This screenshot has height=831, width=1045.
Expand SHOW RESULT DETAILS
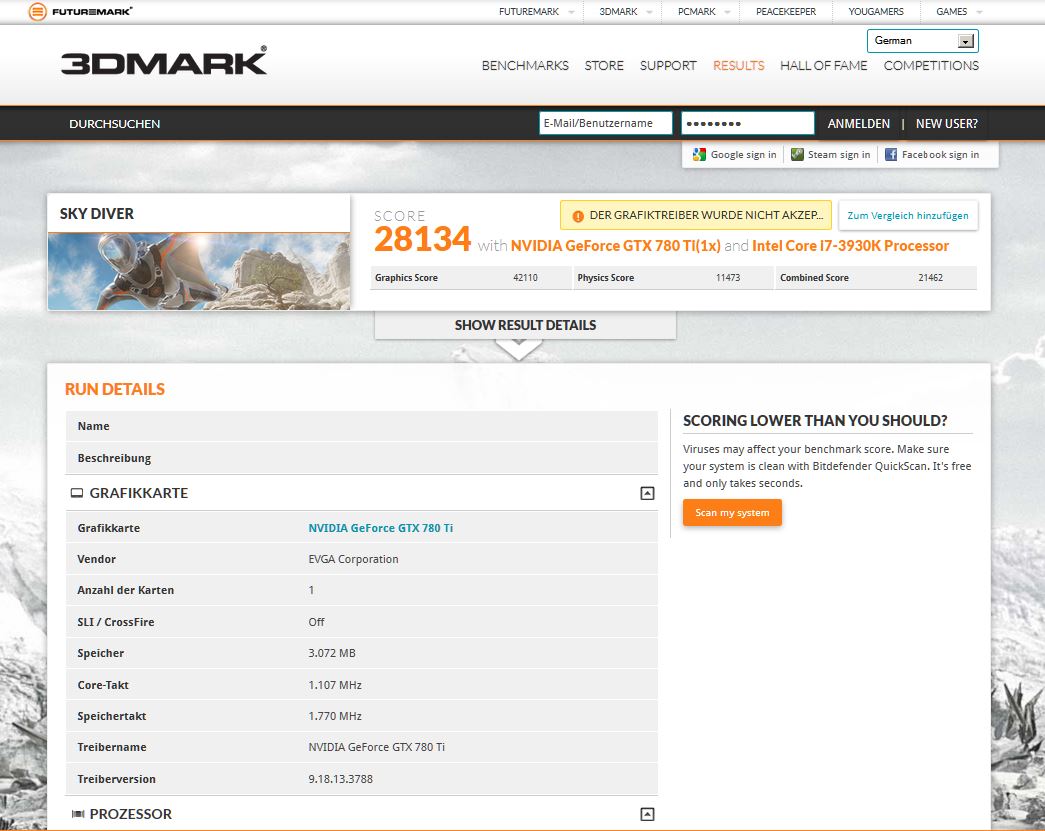pos(525,325)
